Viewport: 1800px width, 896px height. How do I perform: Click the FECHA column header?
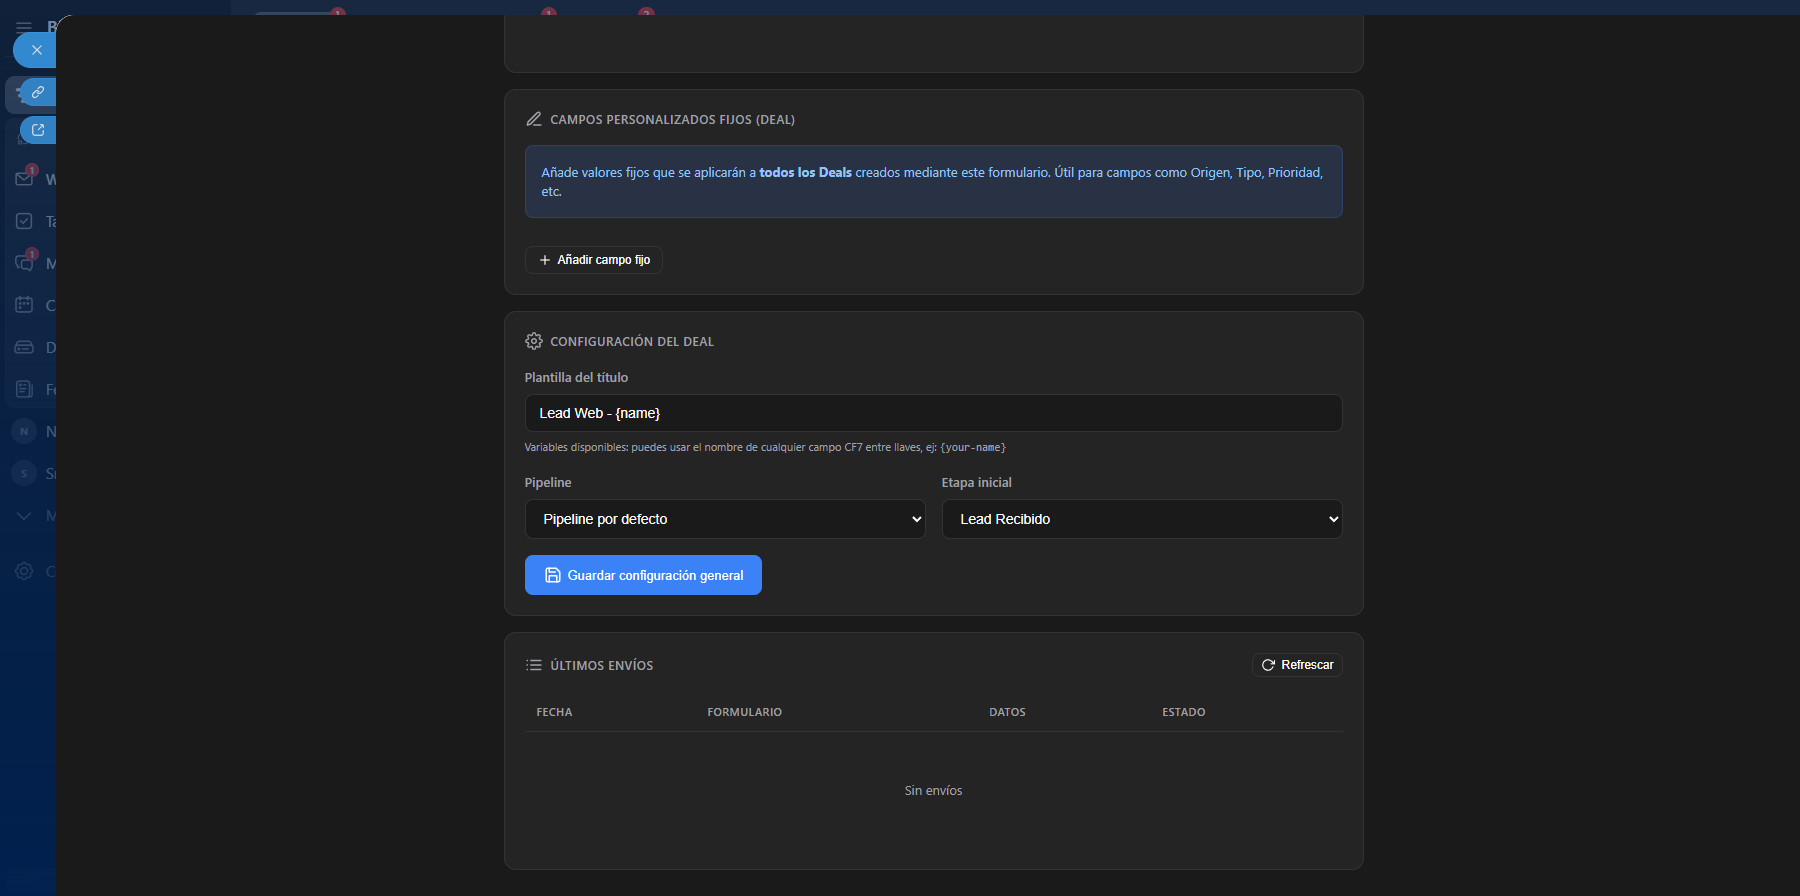tap(554, 712)
